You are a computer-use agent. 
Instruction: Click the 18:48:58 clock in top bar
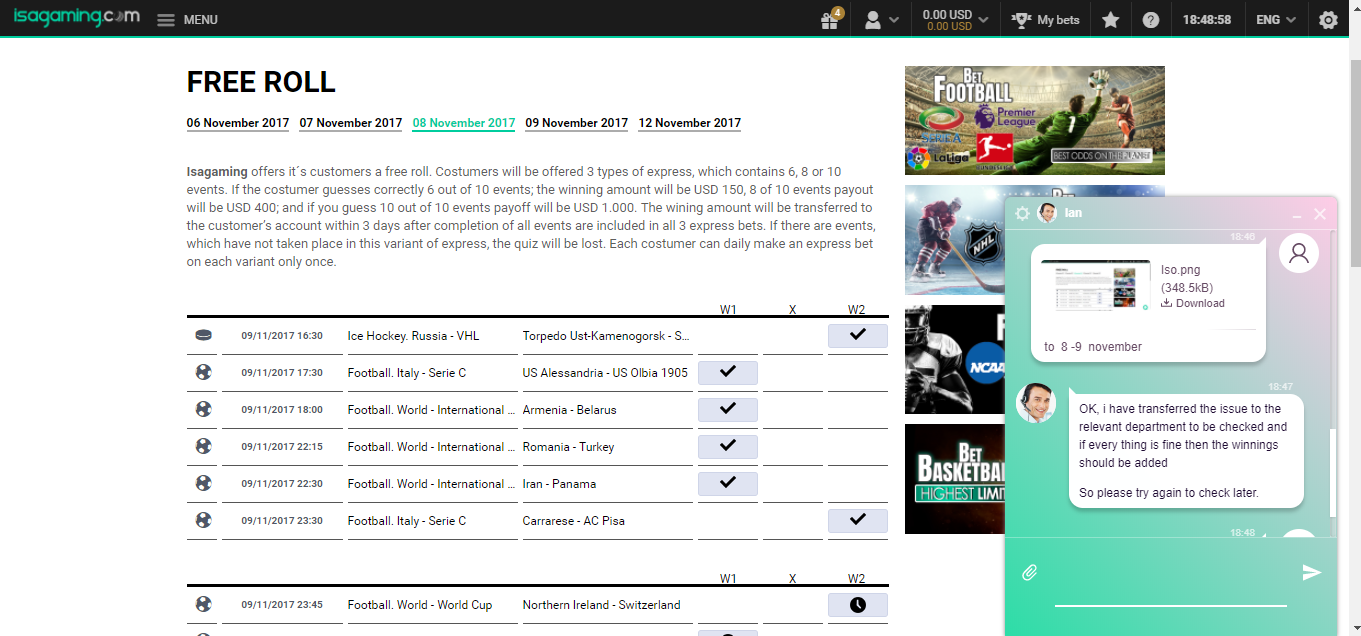(1206, 20)
